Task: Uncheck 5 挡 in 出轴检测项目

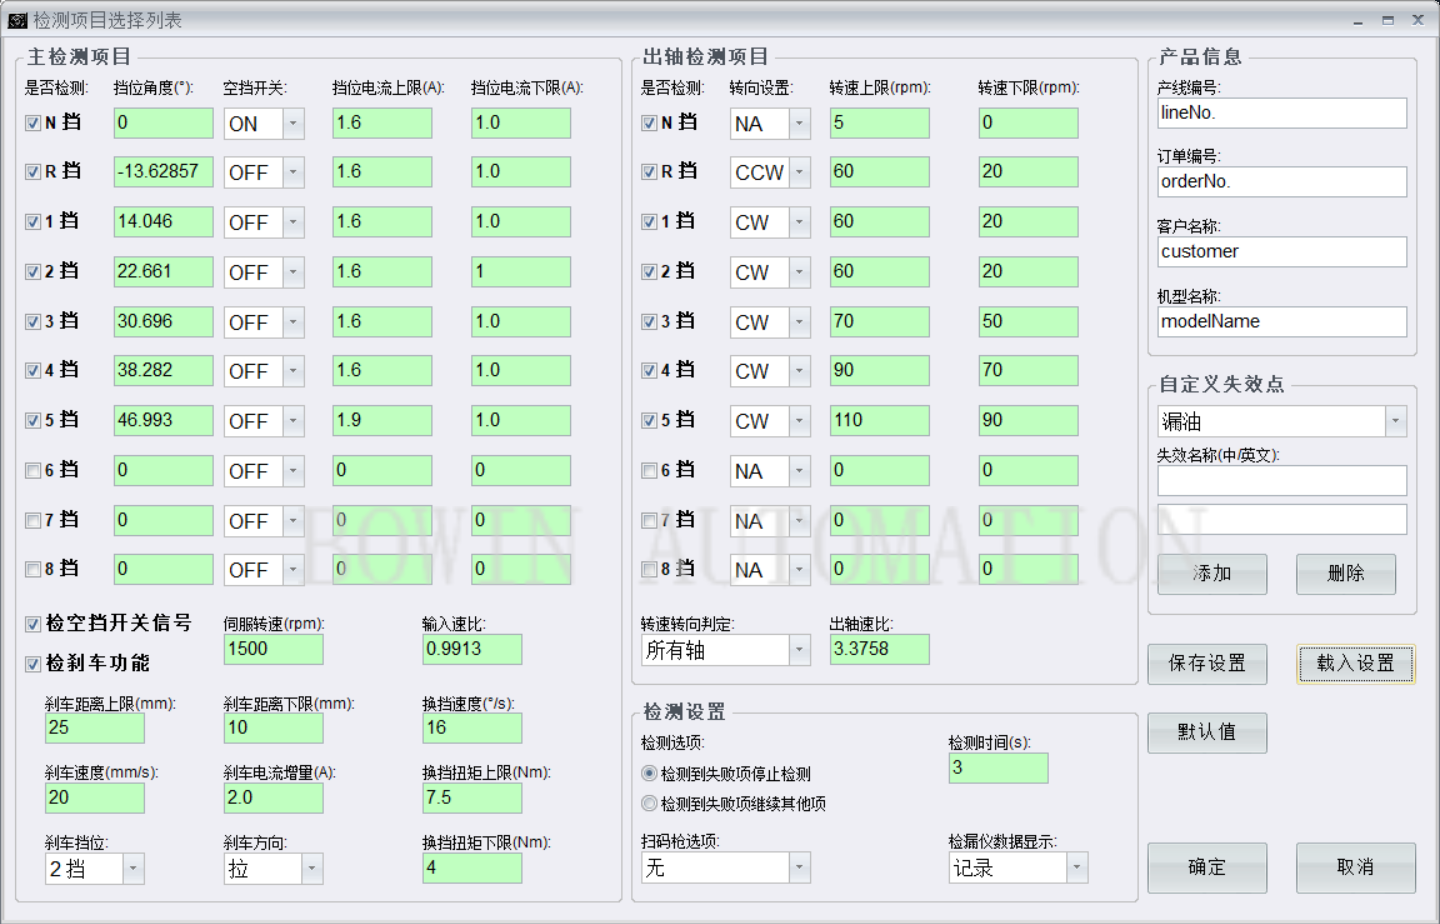Action: (649, 421)
